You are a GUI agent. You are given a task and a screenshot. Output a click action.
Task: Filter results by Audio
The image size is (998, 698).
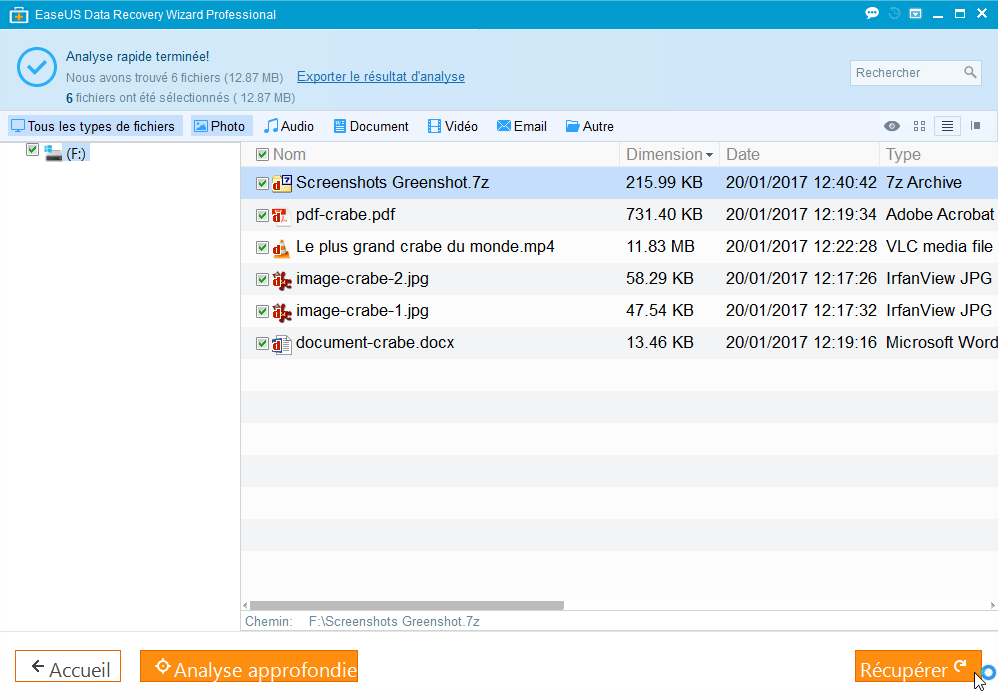289,126
